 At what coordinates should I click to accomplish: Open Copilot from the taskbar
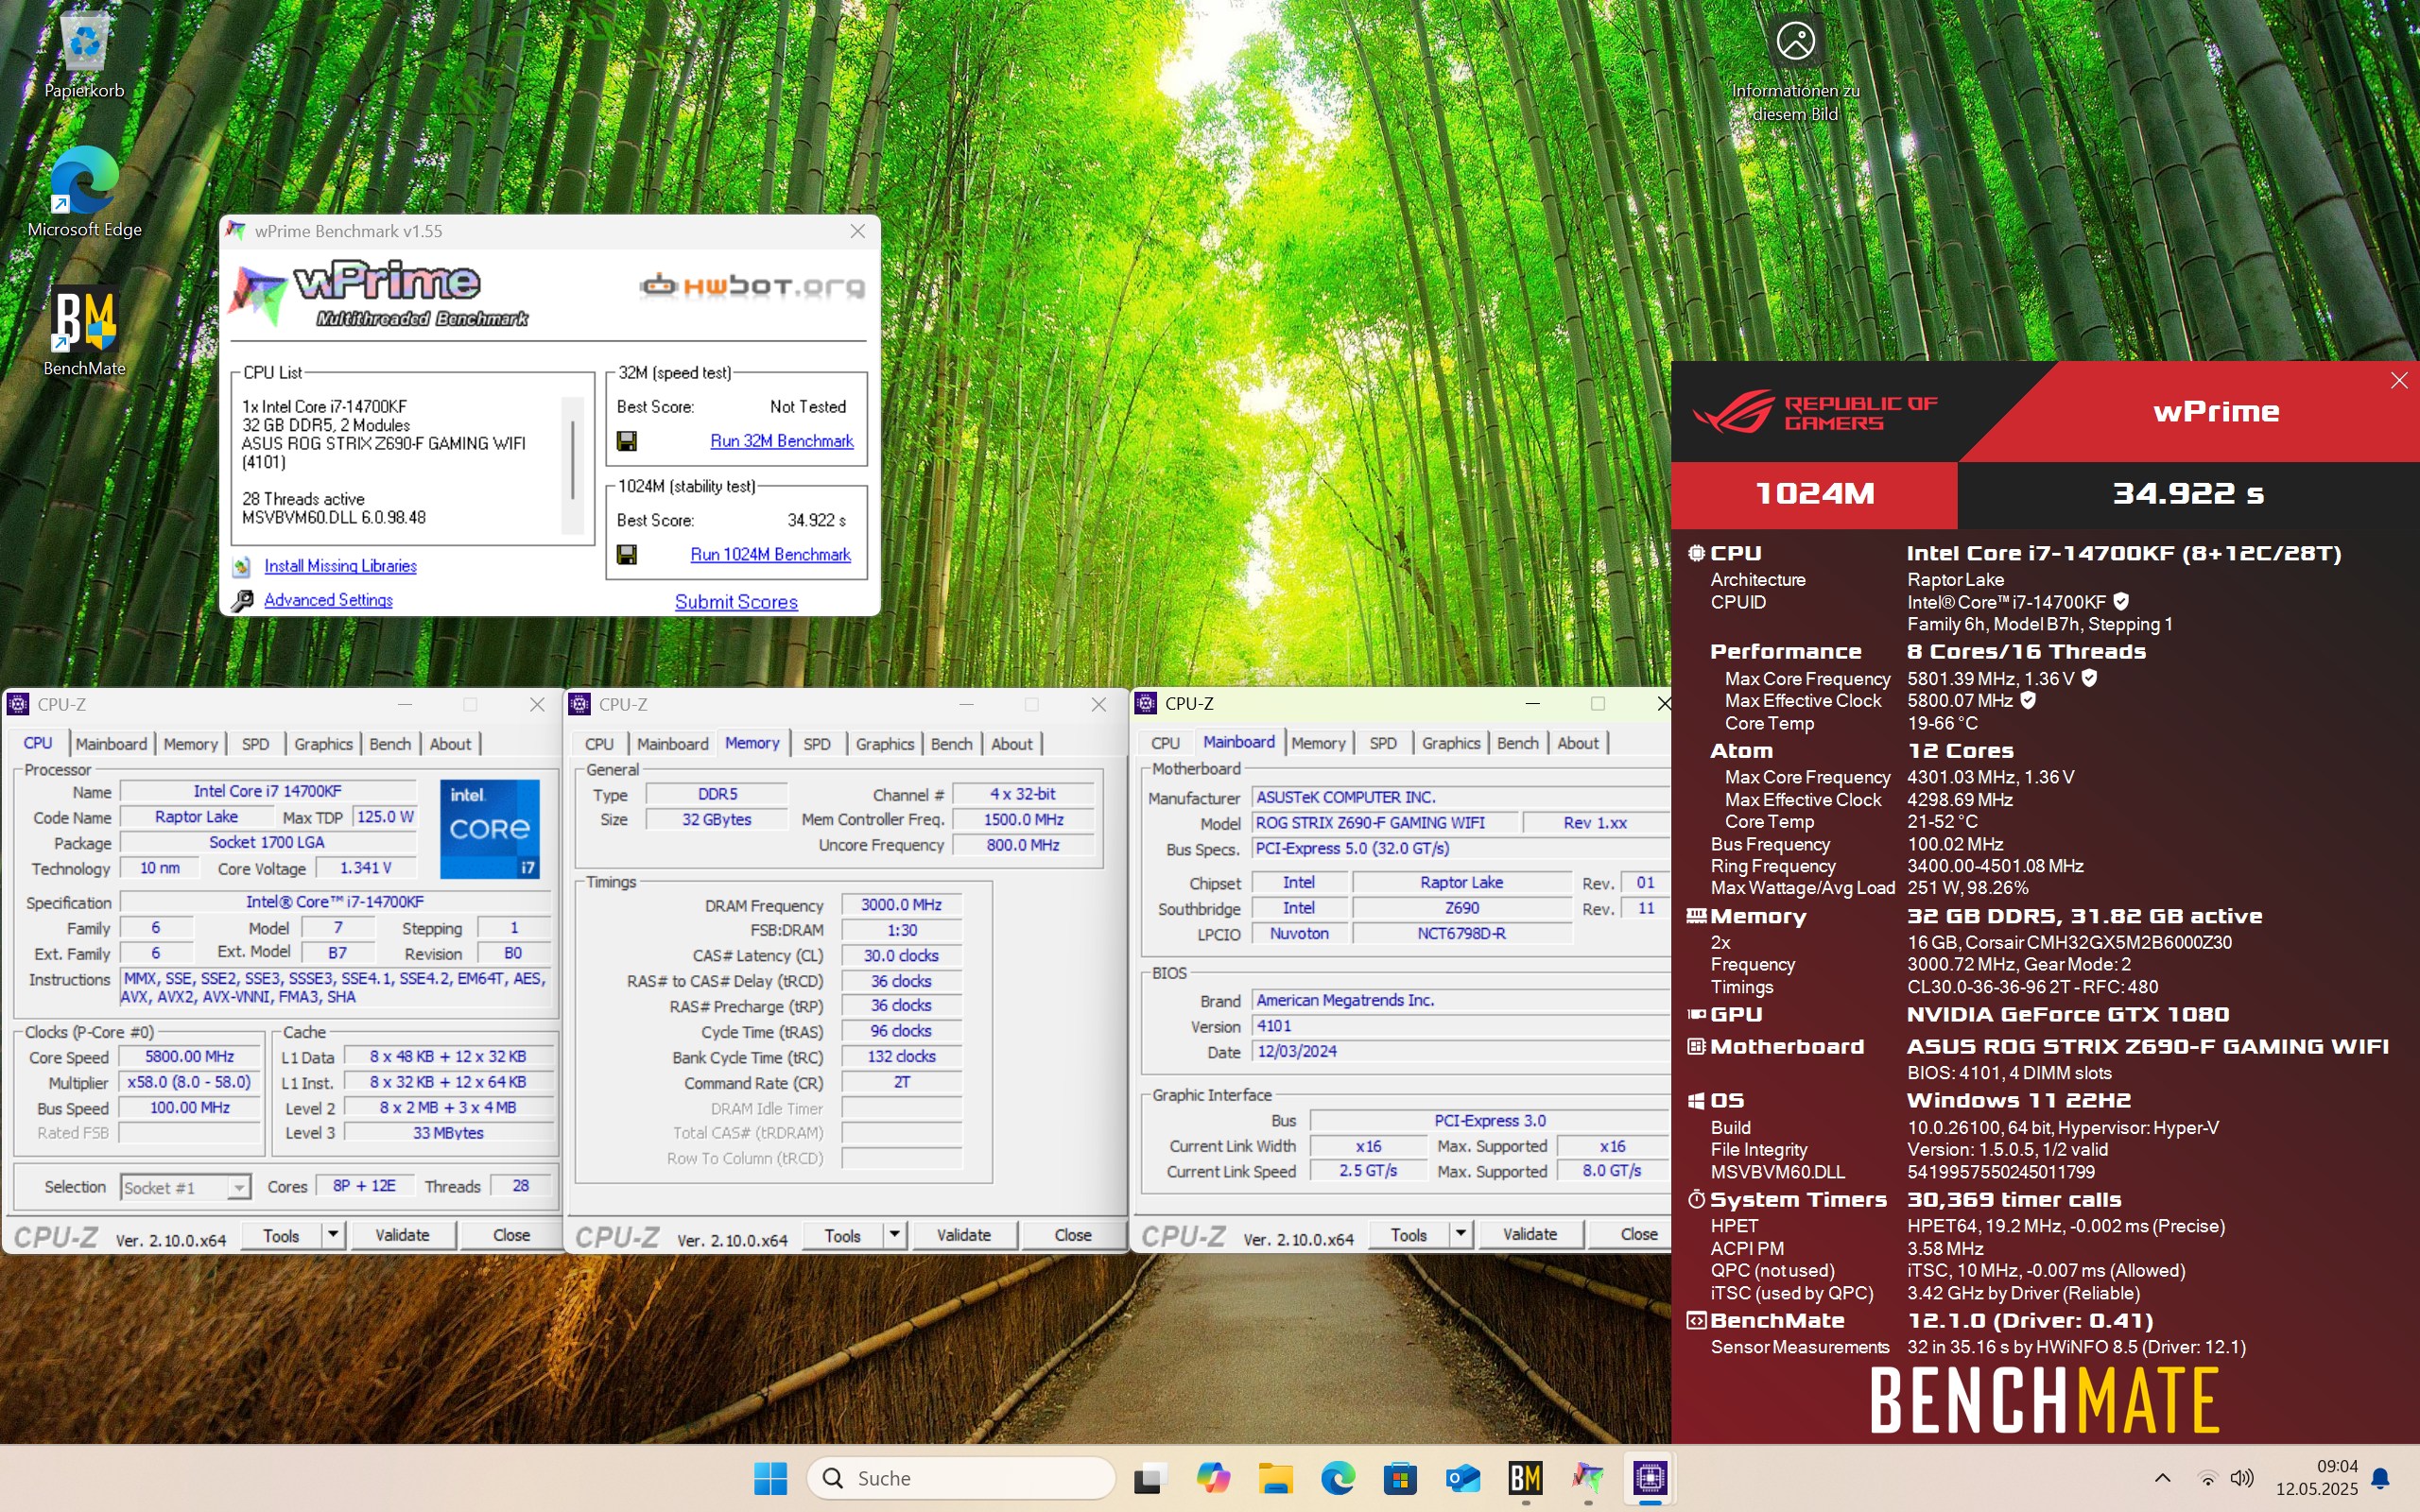pos(1212,1478)
